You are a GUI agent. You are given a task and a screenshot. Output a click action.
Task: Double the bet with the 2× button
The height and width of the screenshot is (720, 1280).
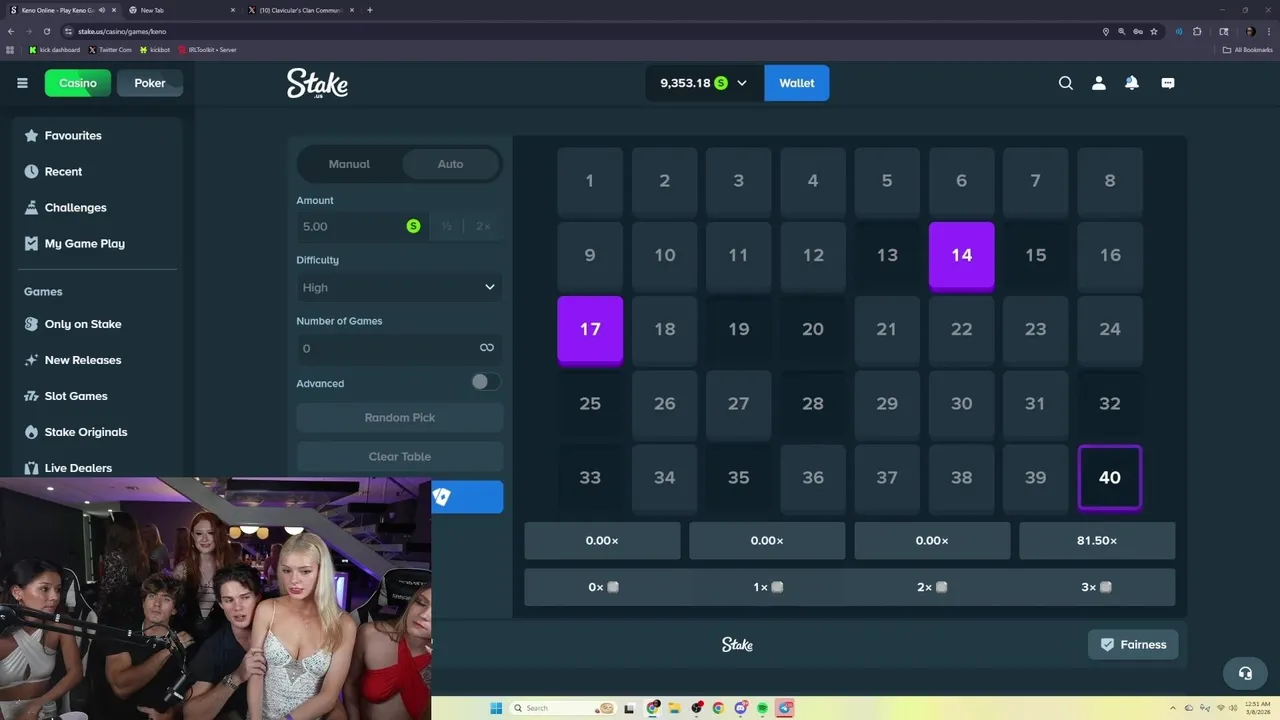[484, 226]
